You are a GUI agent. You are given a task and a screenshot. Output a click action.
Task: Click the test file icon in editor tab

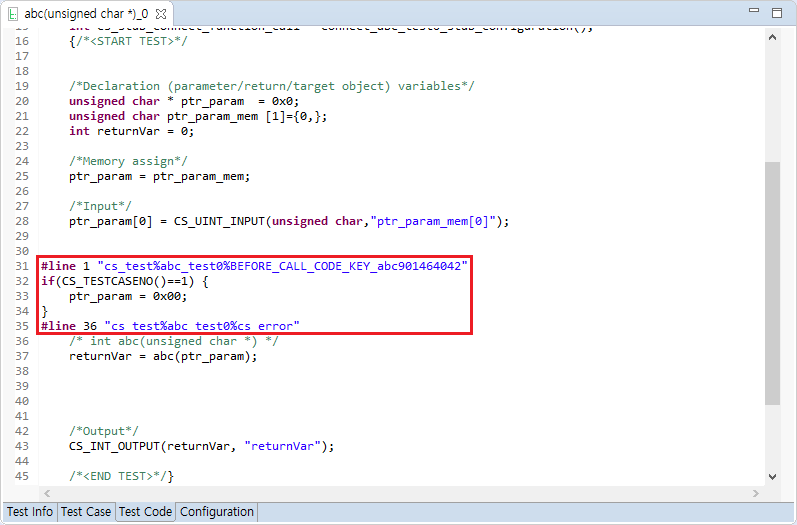tap(13, 14)
